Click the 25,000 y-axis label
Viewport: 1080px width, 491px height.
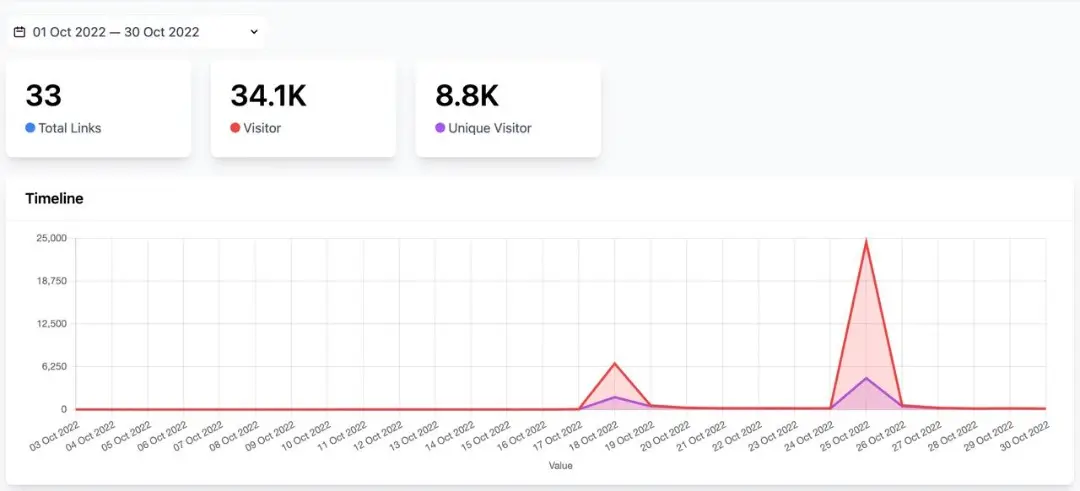(x=51, y=238)
